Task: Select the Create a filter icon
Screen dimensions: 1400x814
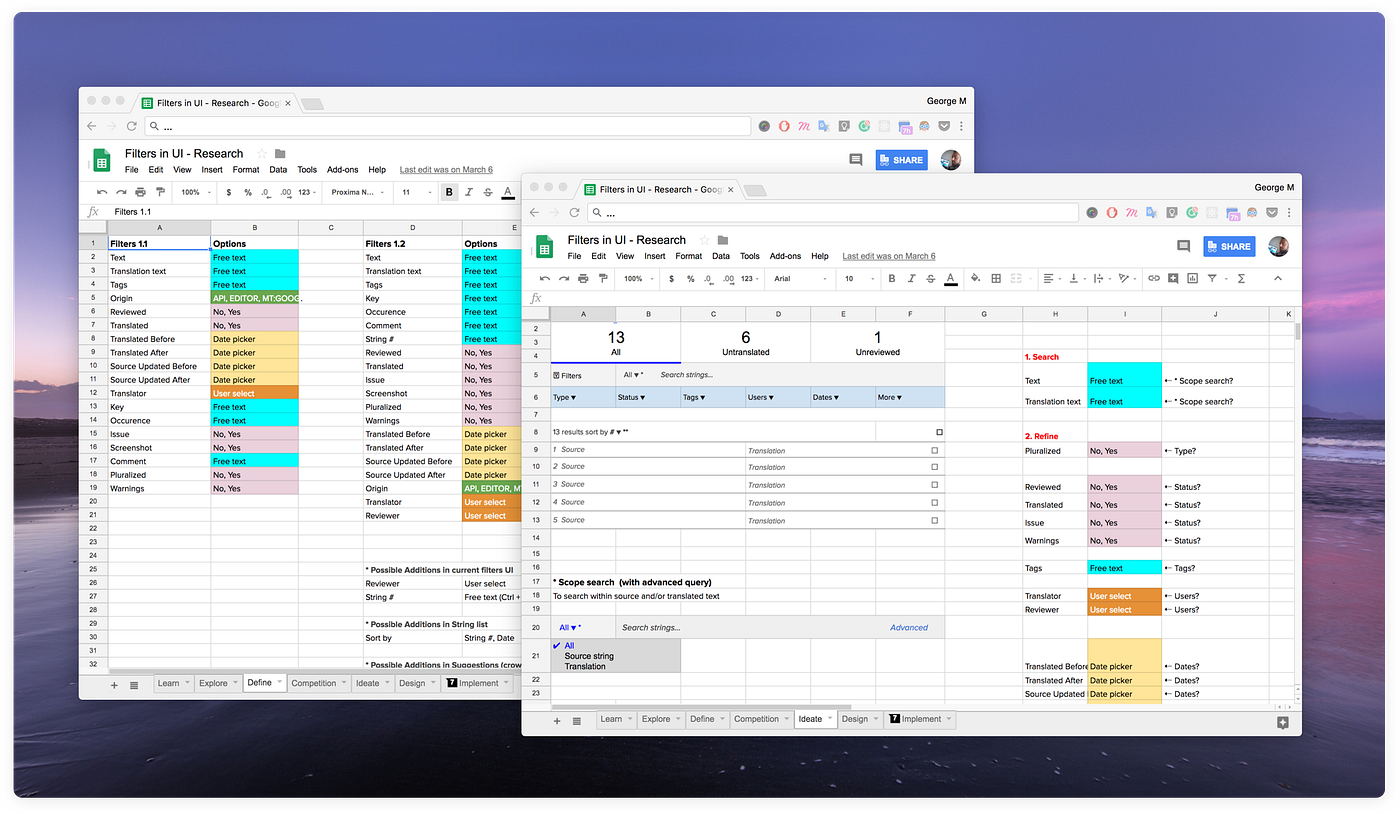Action: point(1214,278)
